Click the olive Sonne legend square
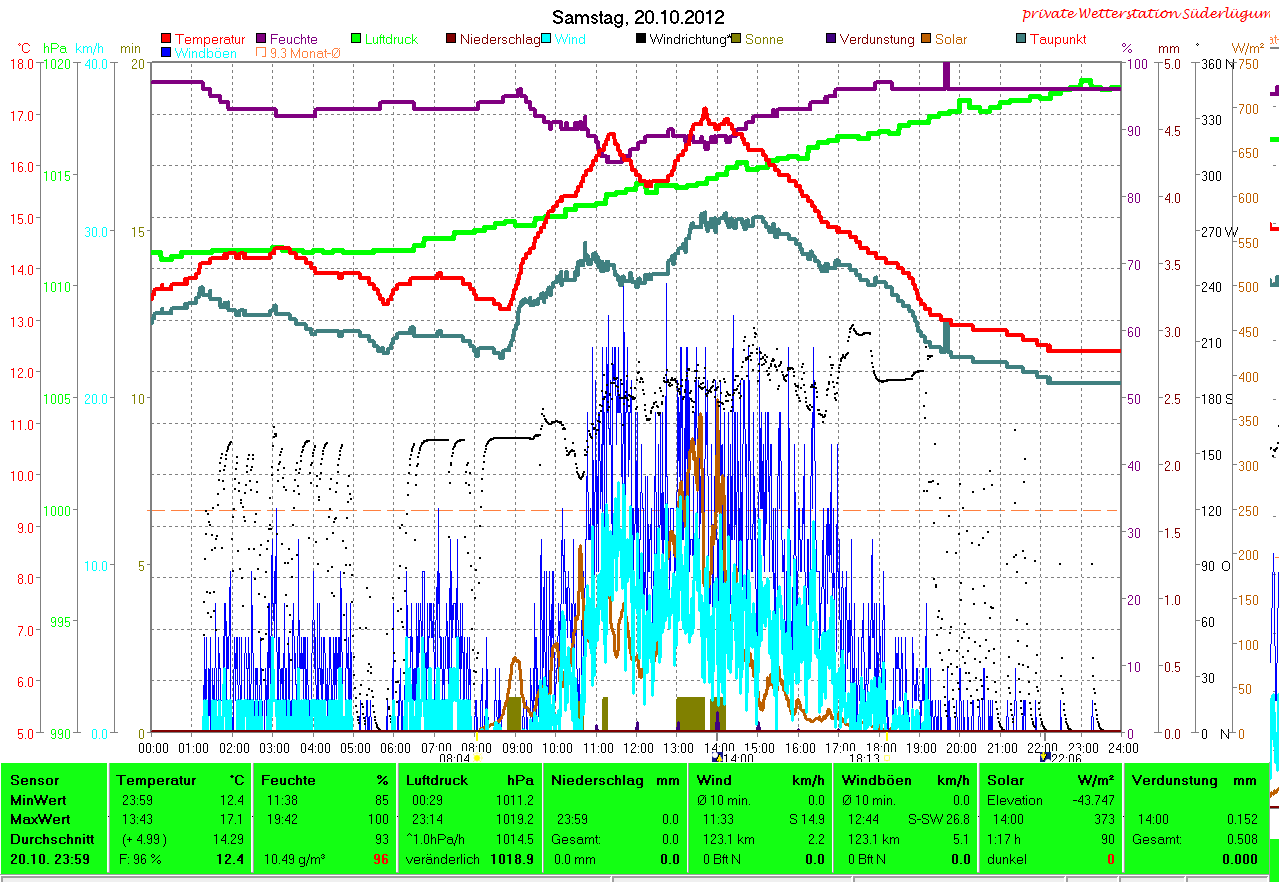 pos(736,39)
